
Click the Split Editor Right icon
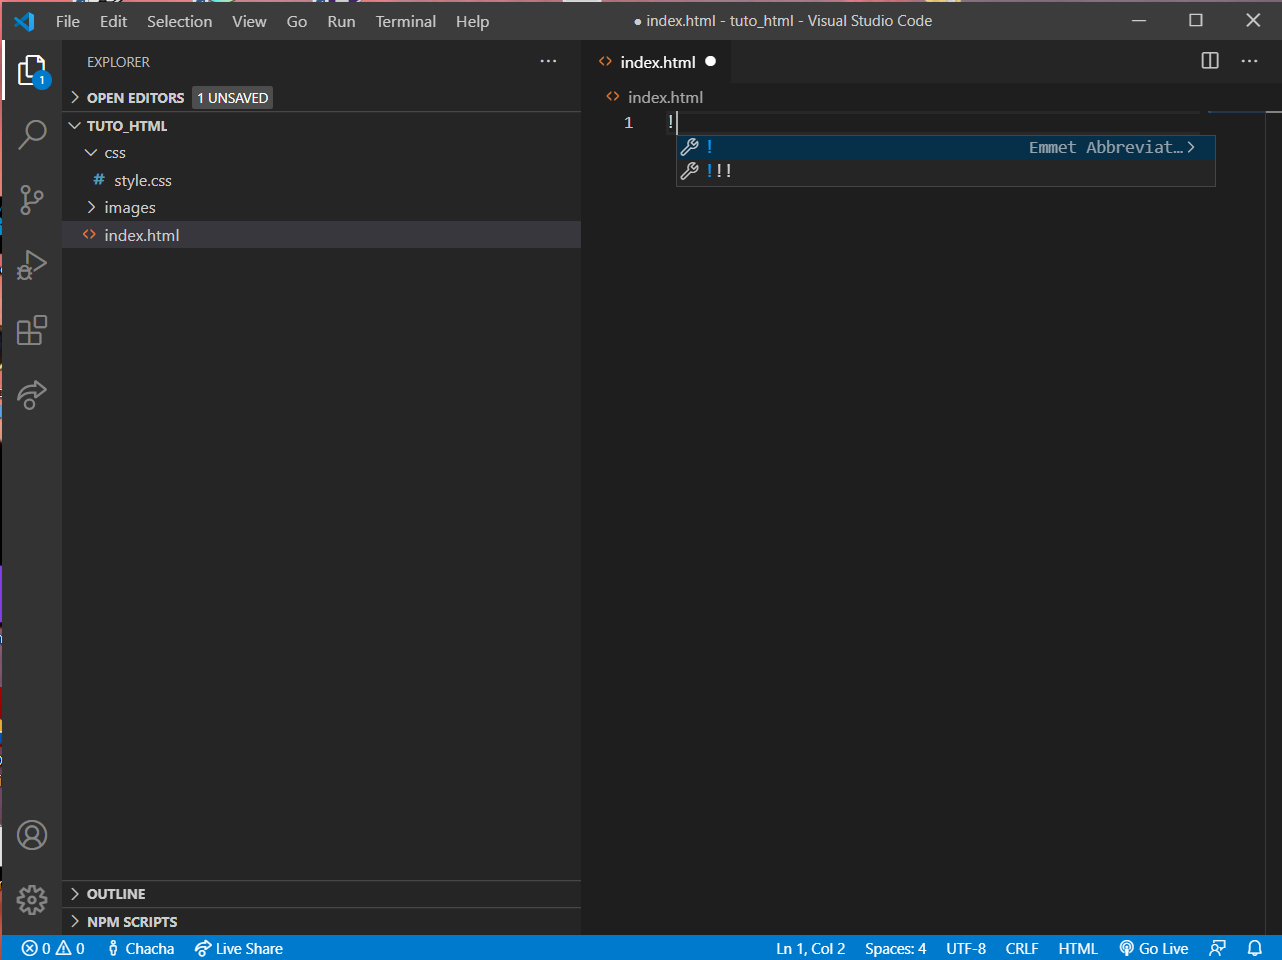[x=1210, y=61]
